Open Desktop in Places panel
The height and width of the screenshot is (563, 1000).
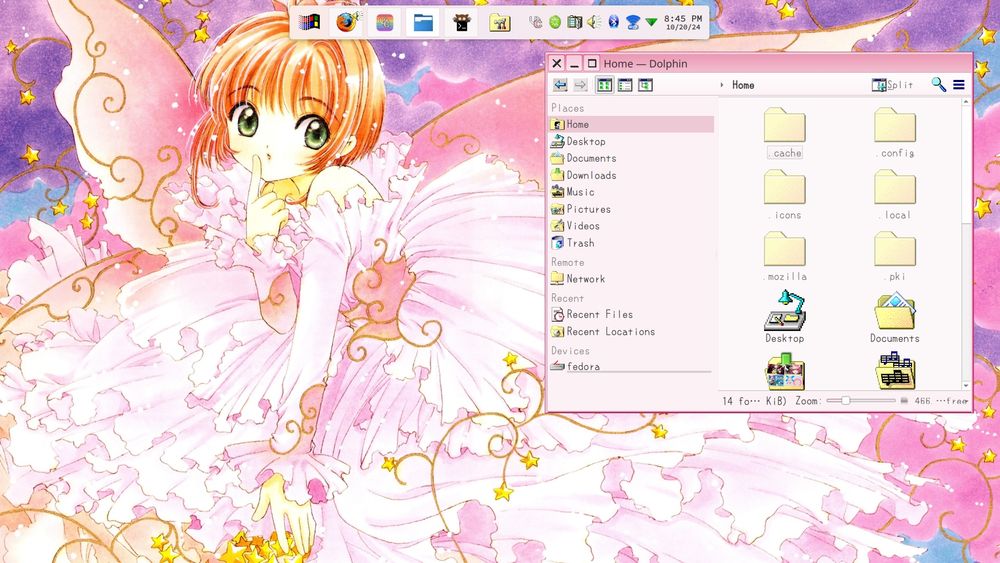(631, 142)
